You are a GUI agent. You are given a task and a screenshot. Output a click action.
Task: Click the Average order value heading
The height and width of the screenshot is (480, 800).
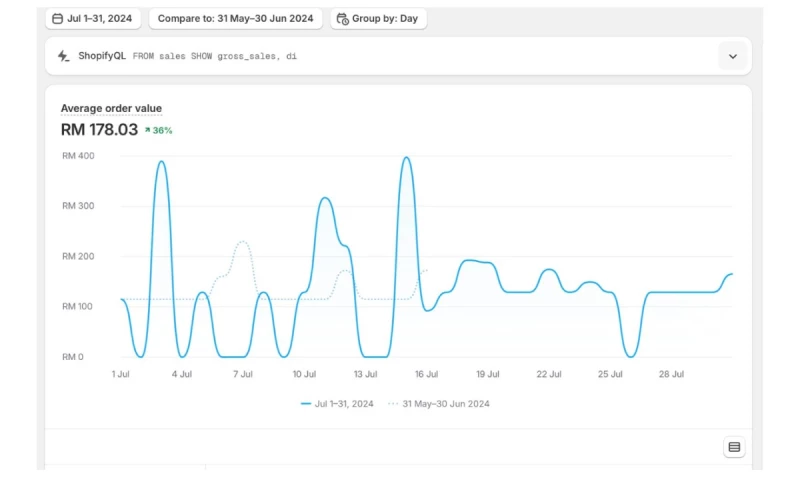click(x=111, y=108)
